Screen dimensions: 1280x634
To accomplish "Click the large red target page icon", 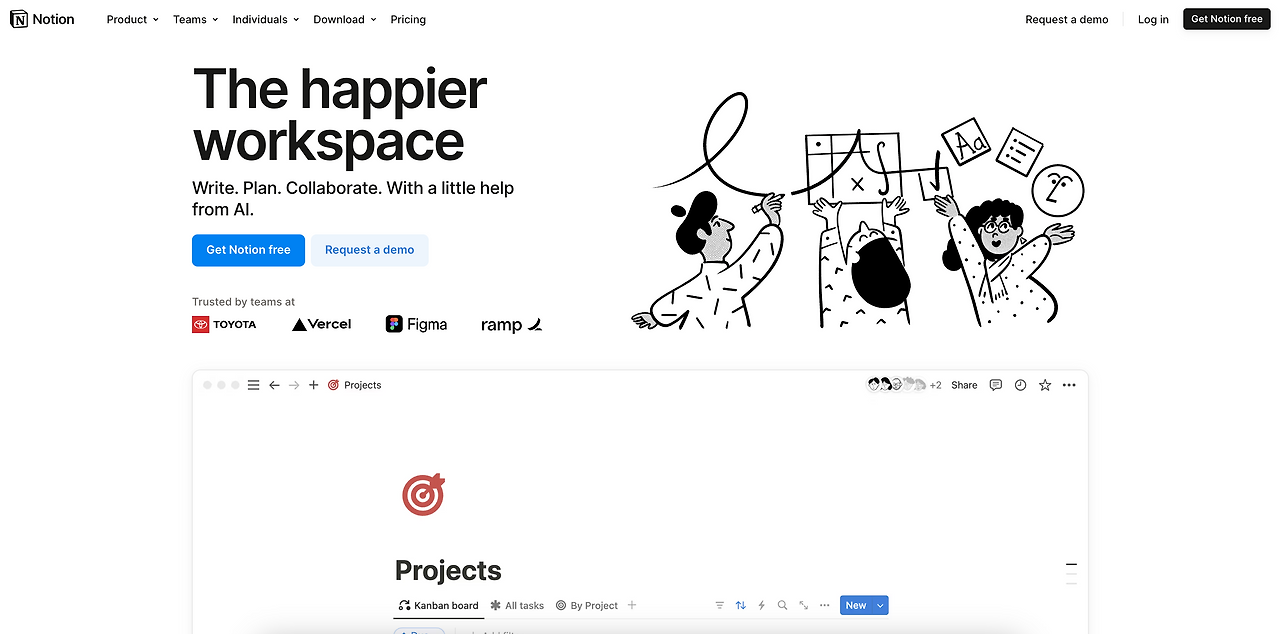I will pyautogui.click(x=423, y=495).
